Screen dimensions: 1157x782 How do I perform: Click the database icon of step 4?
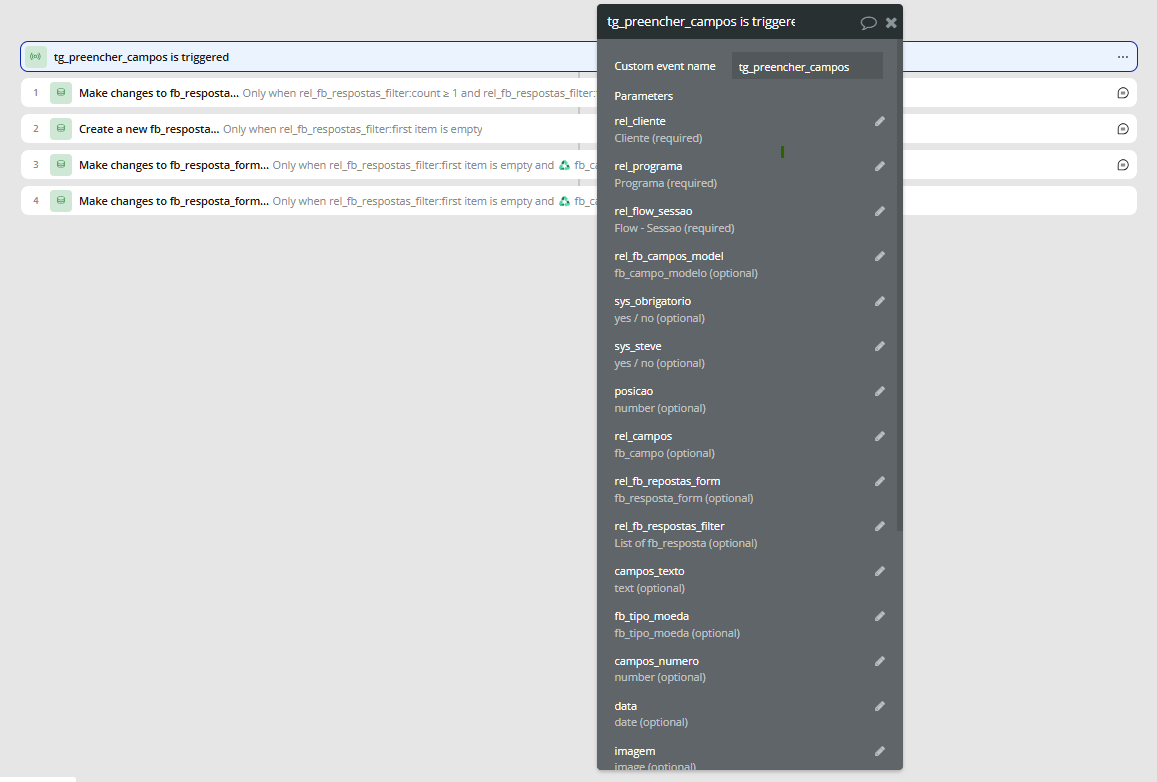[x=61, y=201]
